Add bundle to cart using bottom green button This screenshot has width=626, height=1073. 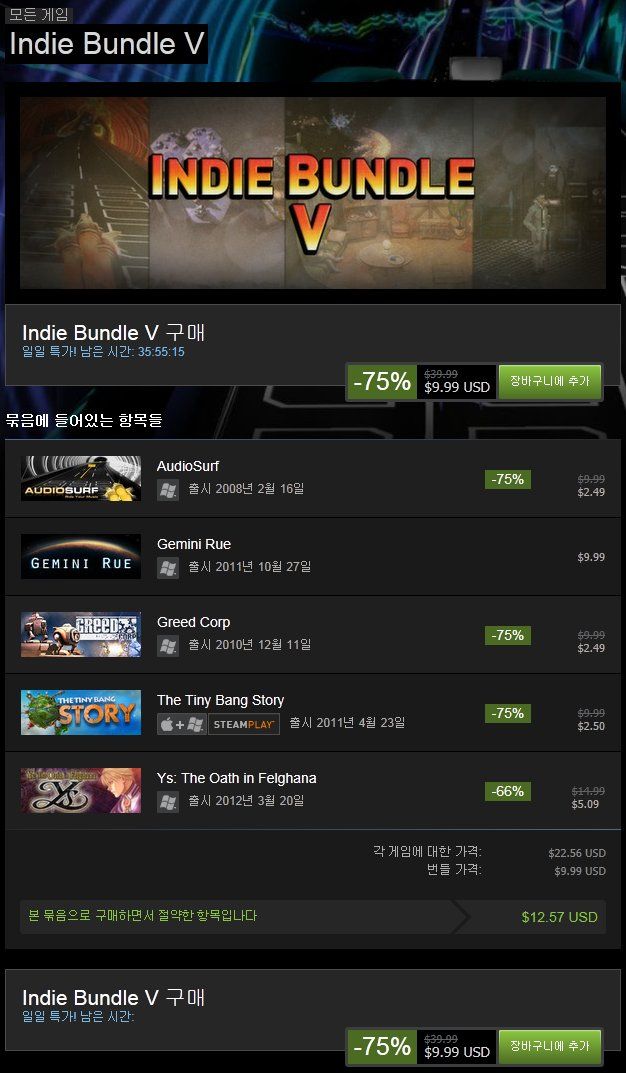coord(550,1046)
